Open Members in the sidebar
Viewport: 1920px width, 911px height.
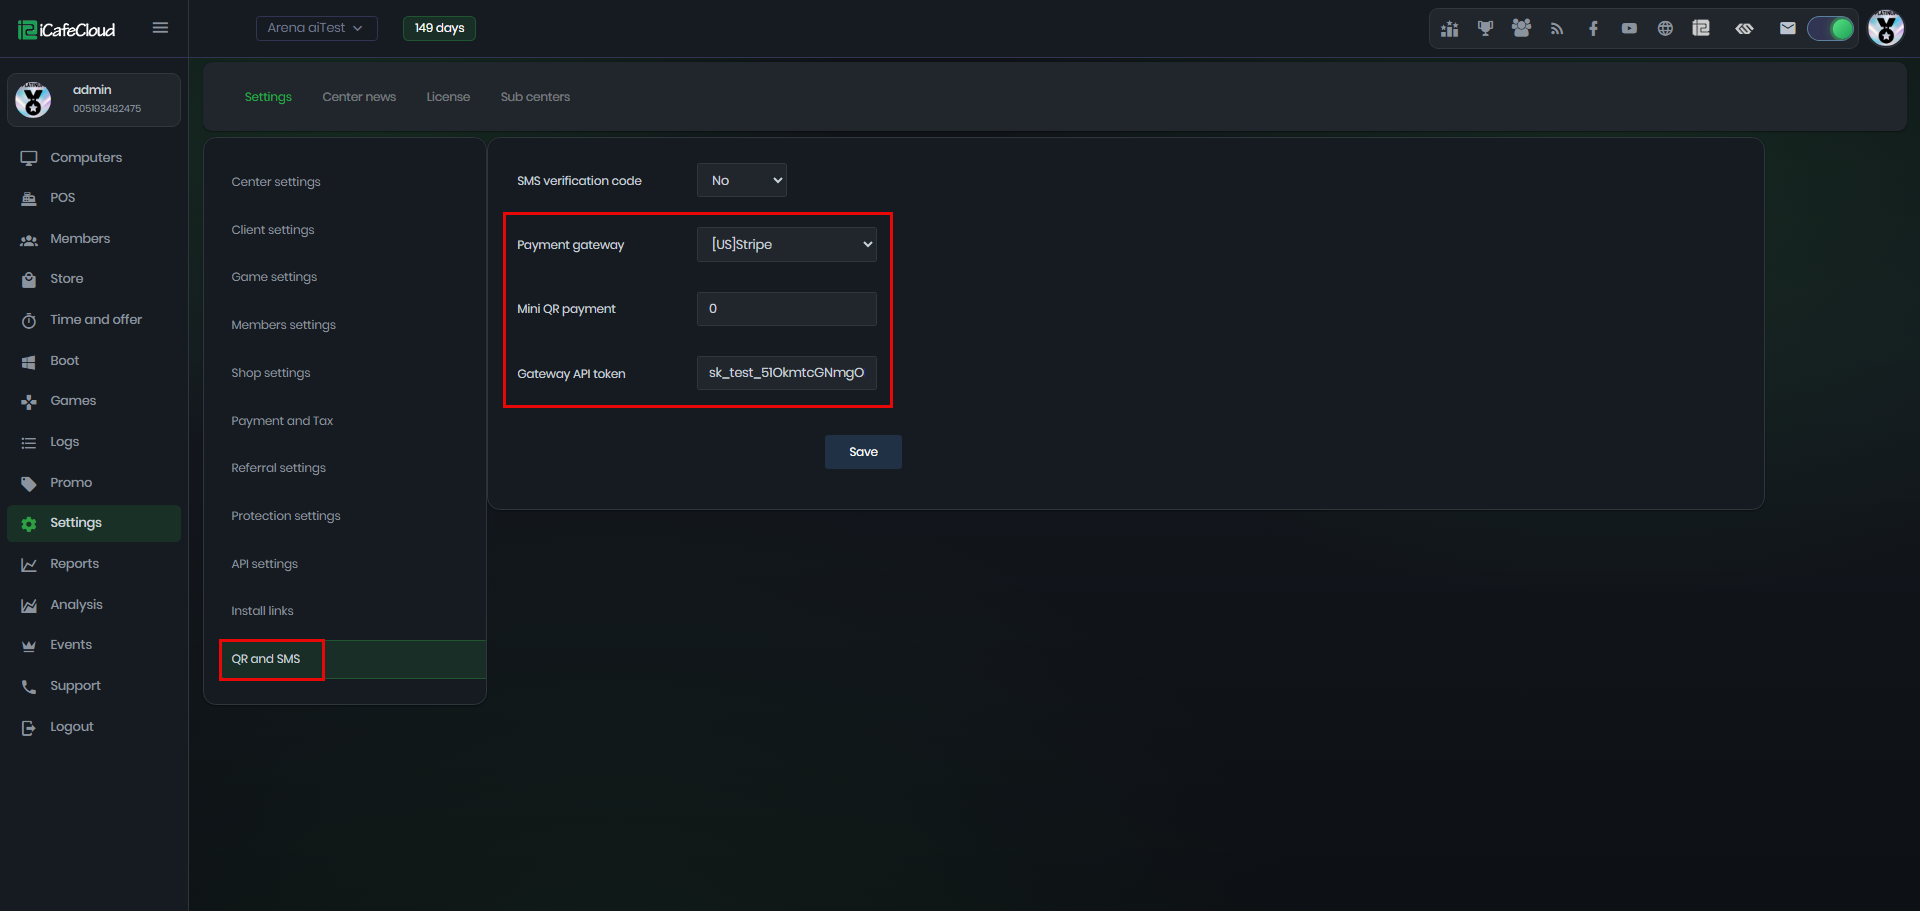pyautogui.click(x=94, y=239)
